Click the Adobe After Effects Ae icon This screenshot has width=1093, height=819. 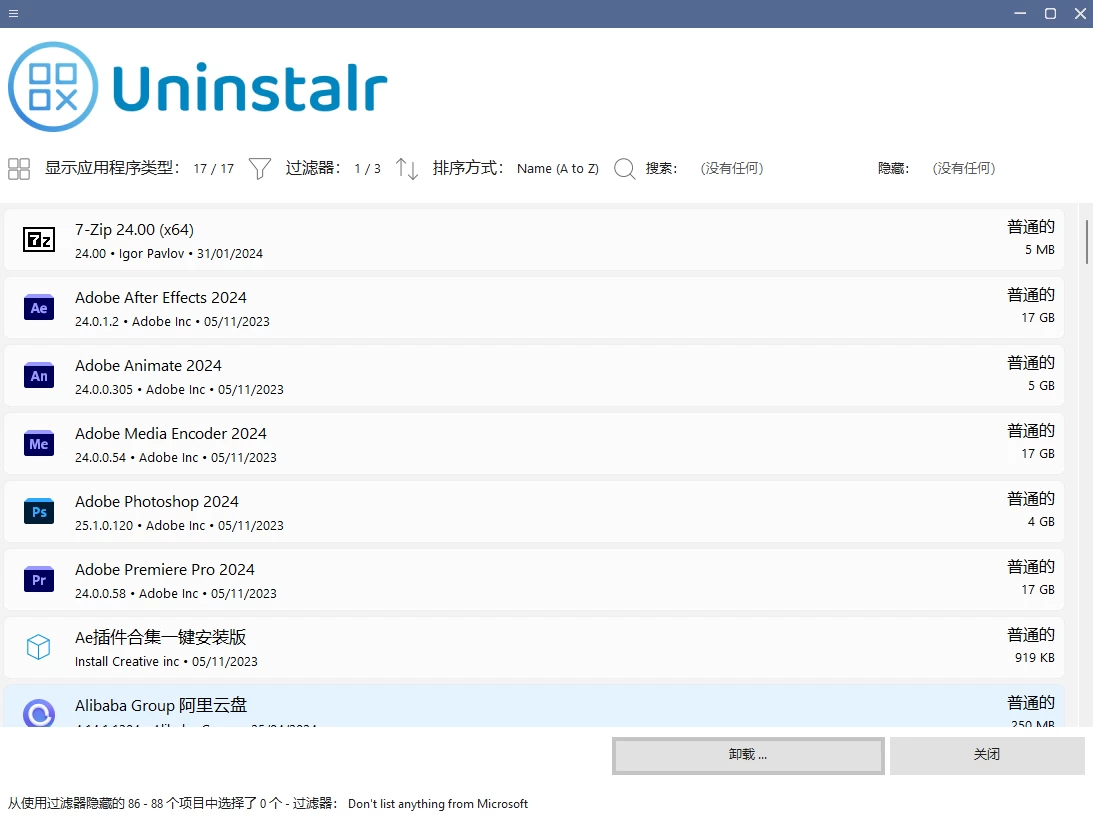(39, 308)
